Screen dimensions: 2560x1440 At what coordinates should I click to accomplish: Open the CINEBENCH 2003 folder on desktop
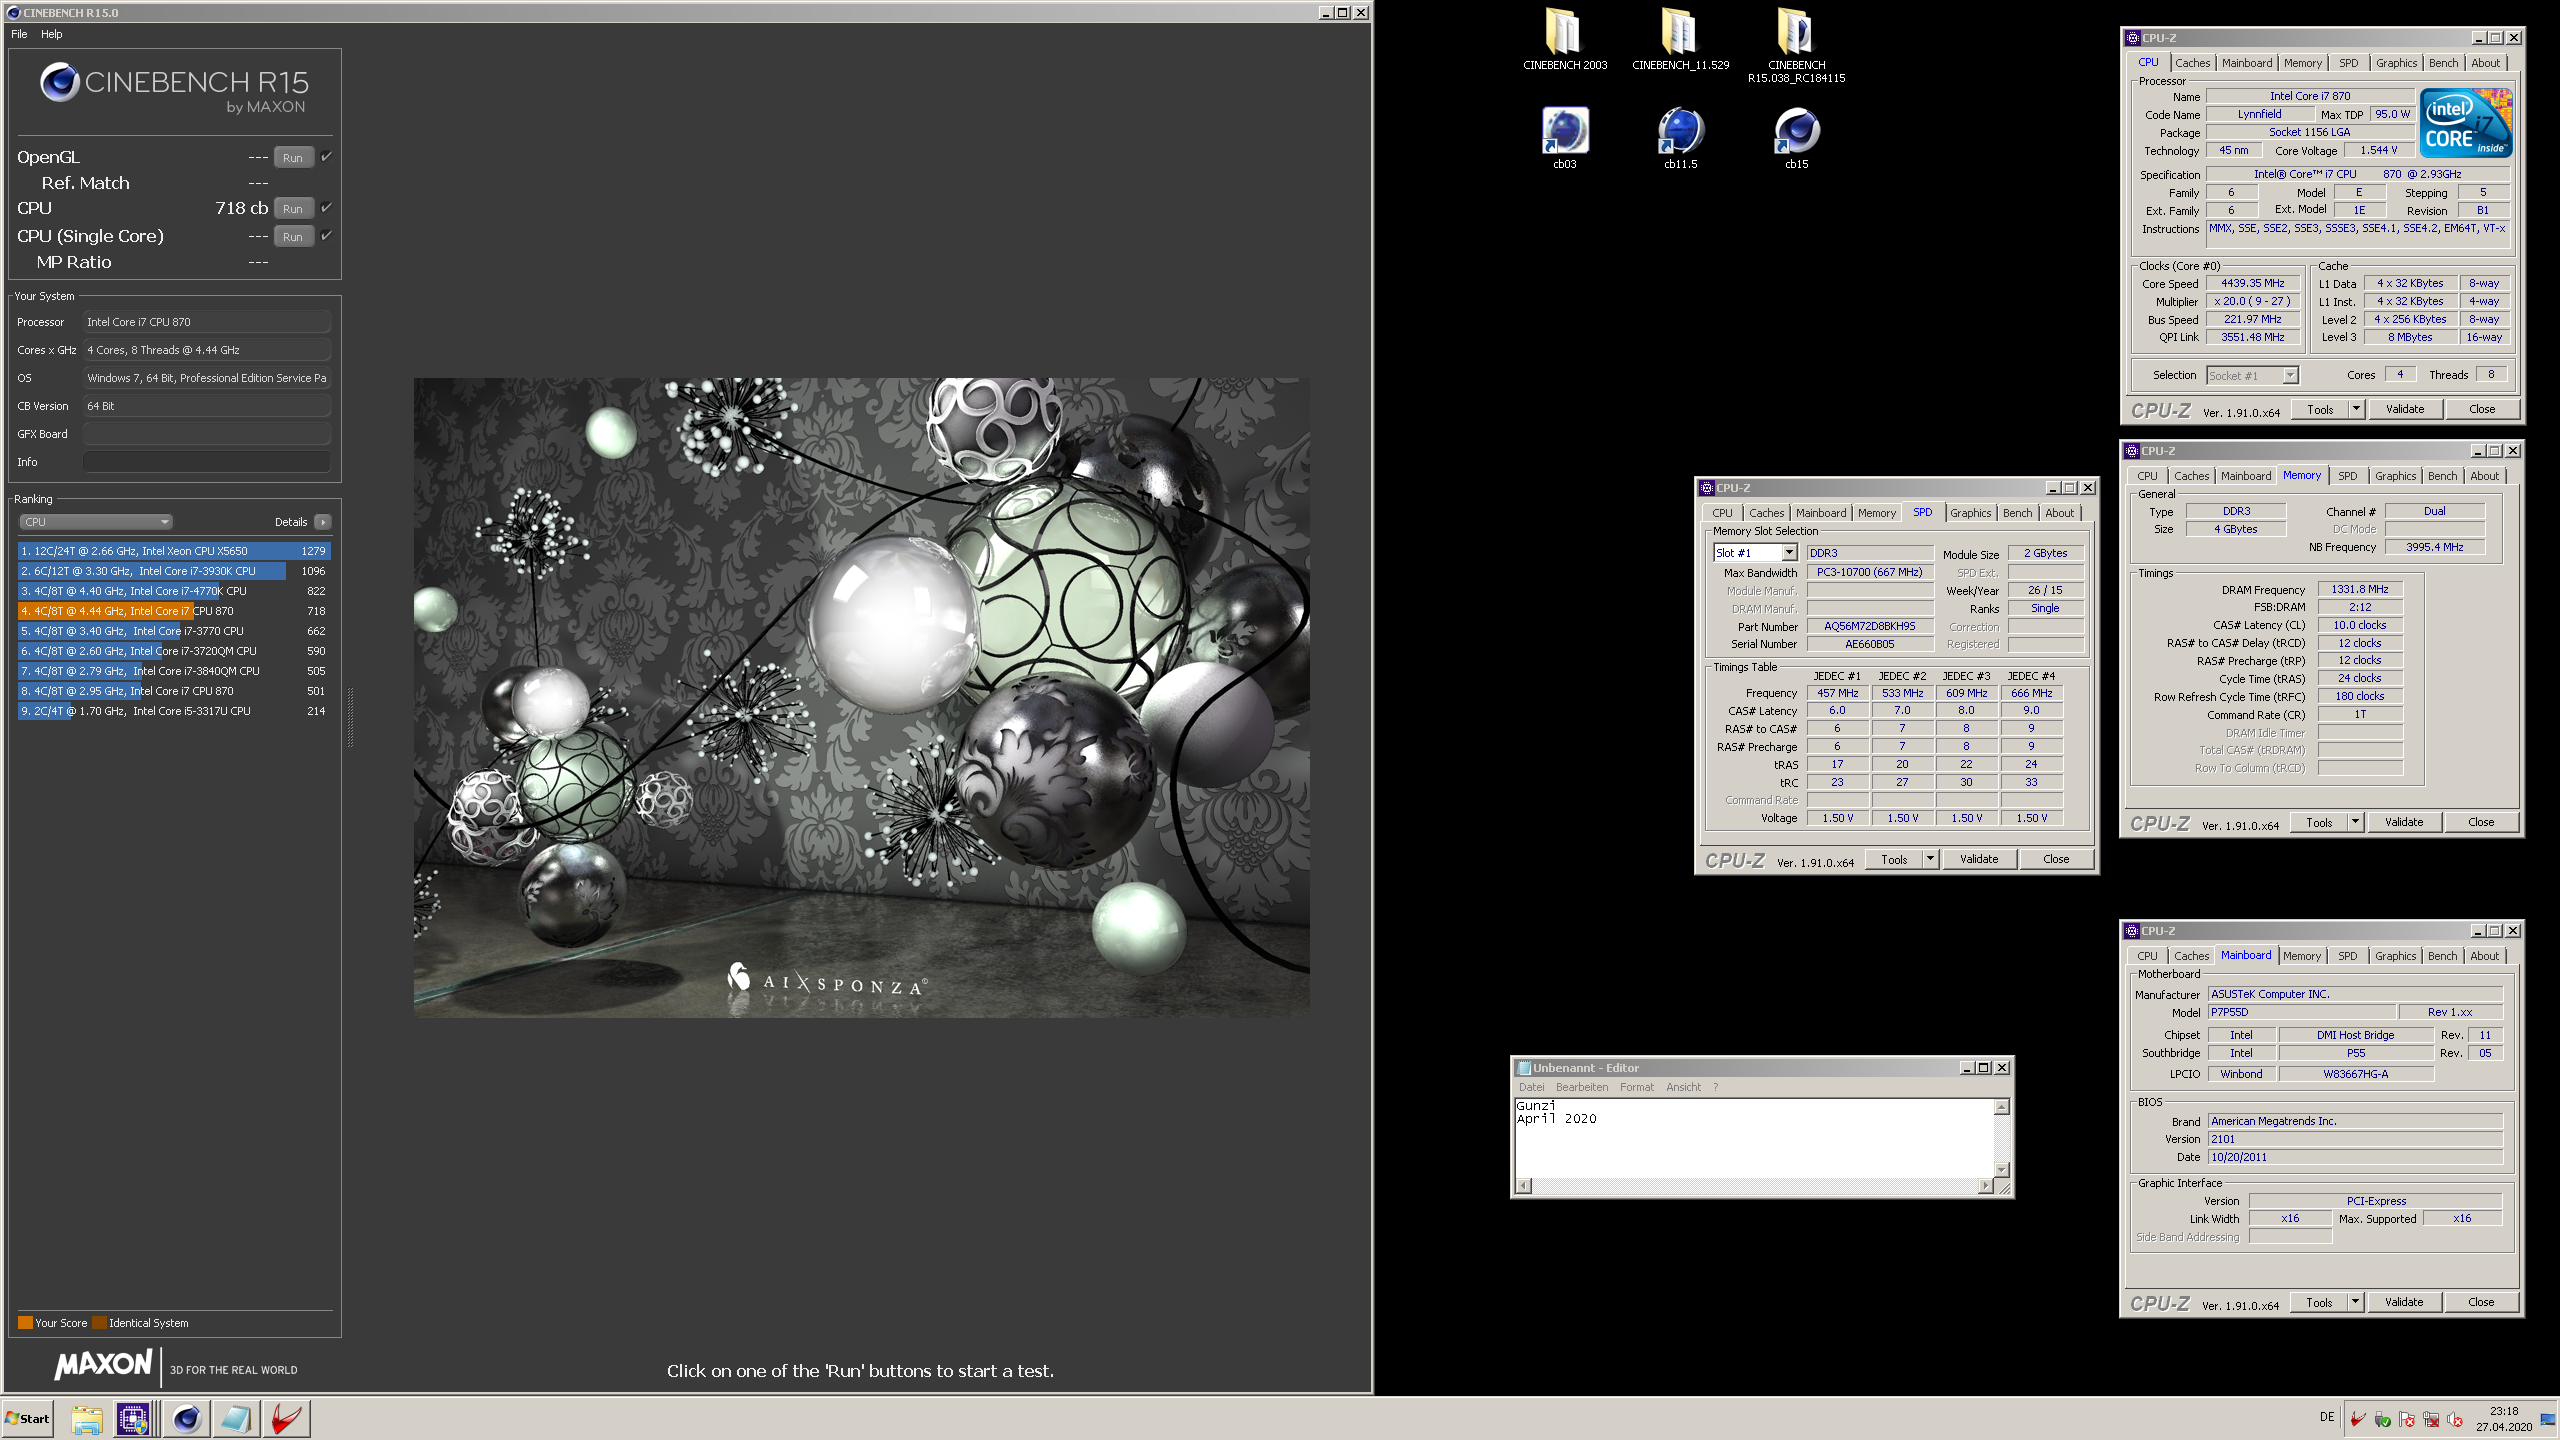tap(1565, 38)
